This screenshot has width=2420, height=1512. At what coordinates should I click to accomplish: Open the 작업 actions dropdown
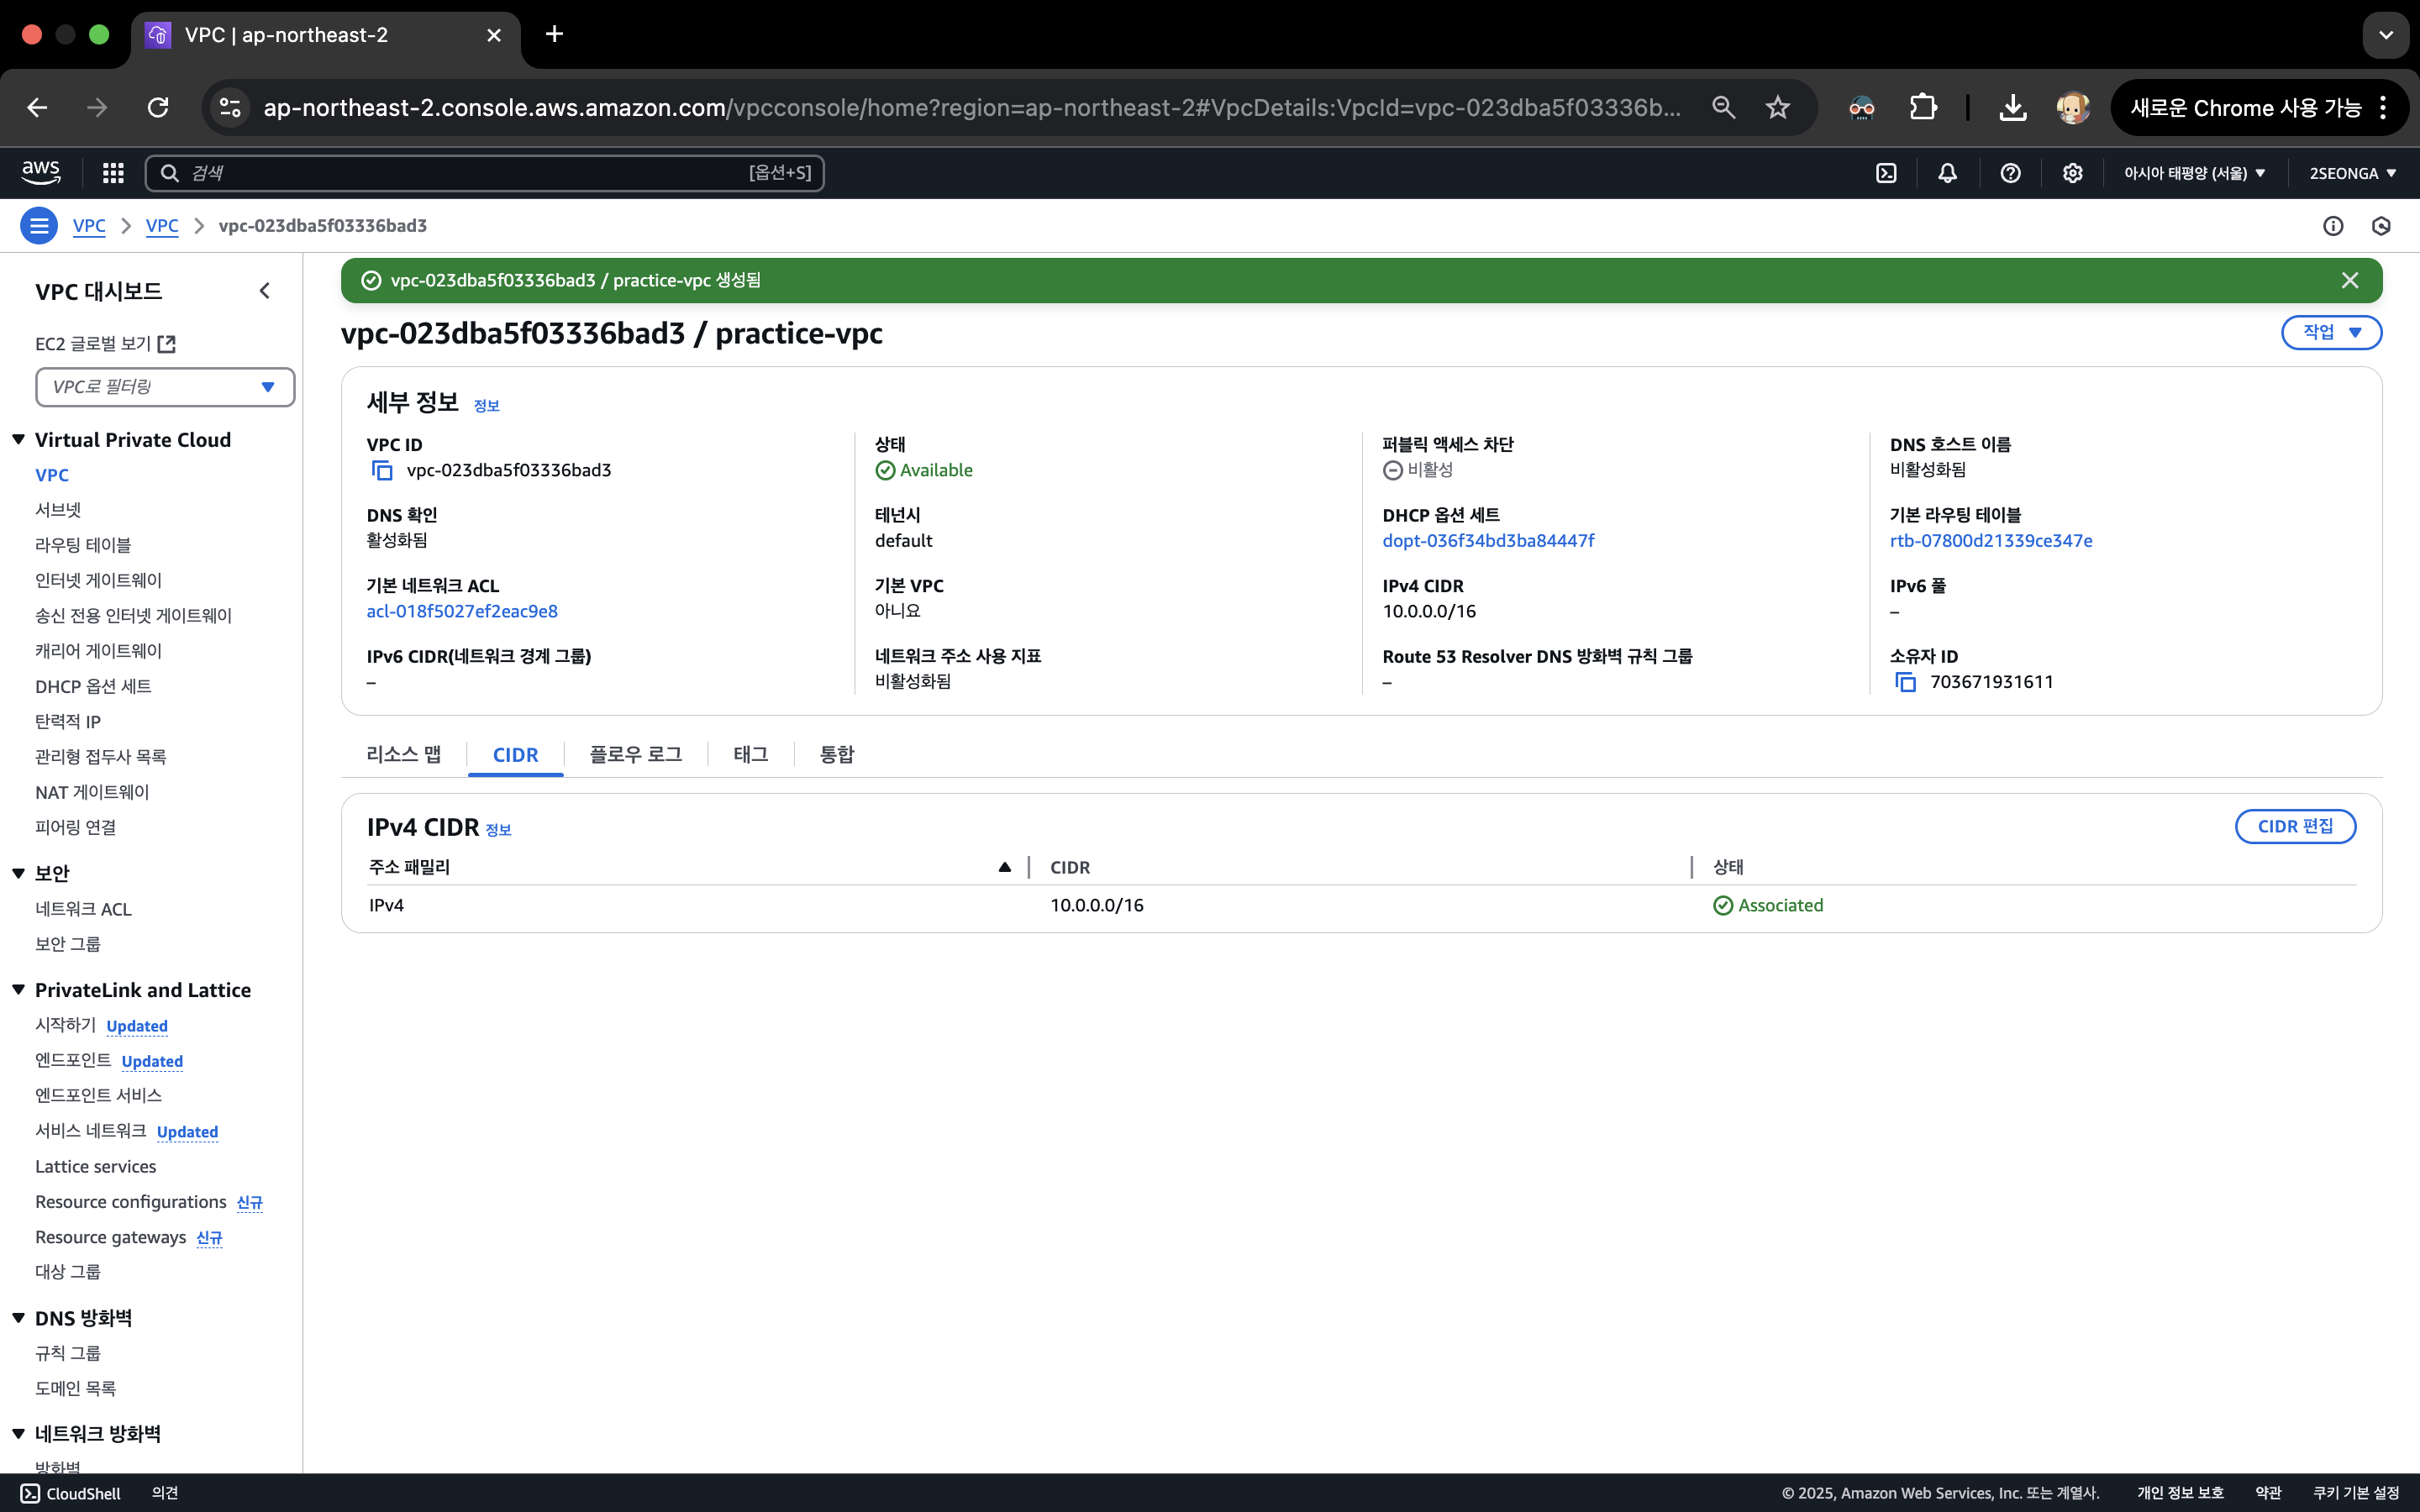point(2331,332)
